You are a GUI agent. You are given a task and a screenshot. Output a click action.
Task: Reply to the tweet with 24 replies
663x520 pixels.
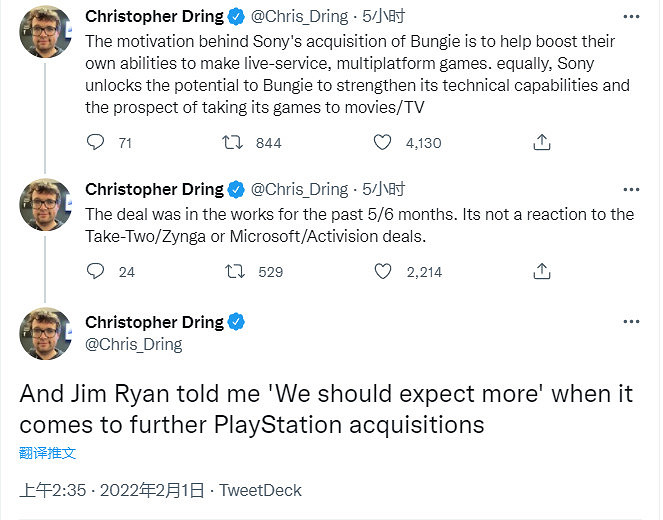[x=96, y=271]
